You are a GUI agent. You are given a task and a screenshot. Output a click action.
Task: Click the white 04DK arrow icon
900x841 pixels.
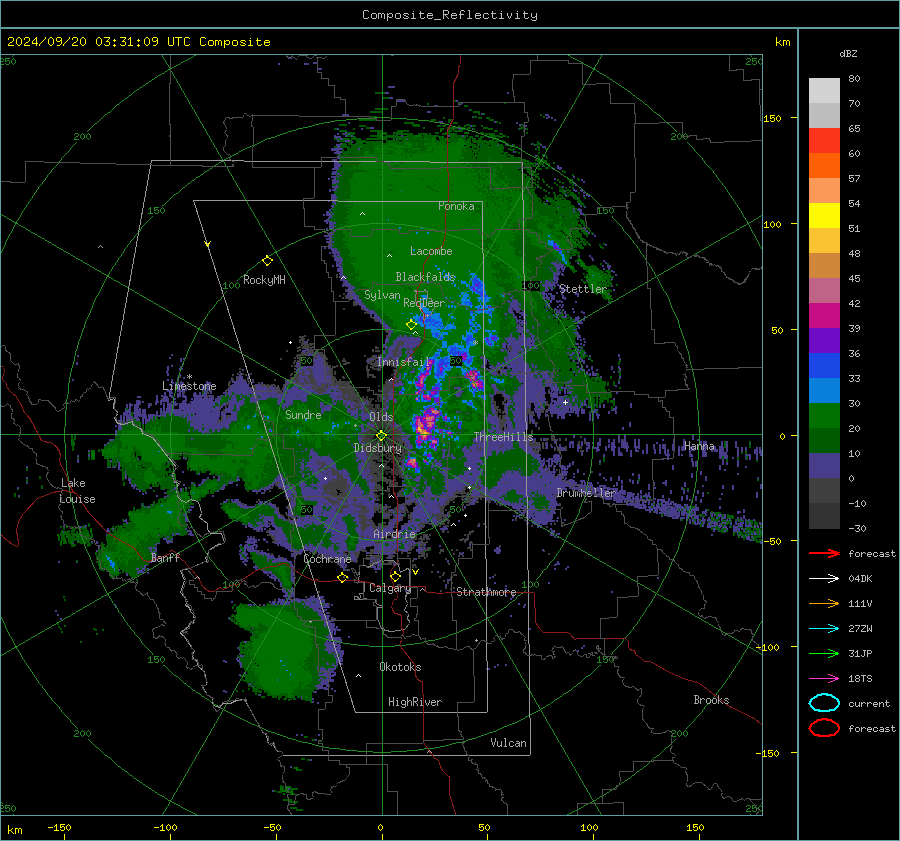point(824,579)
